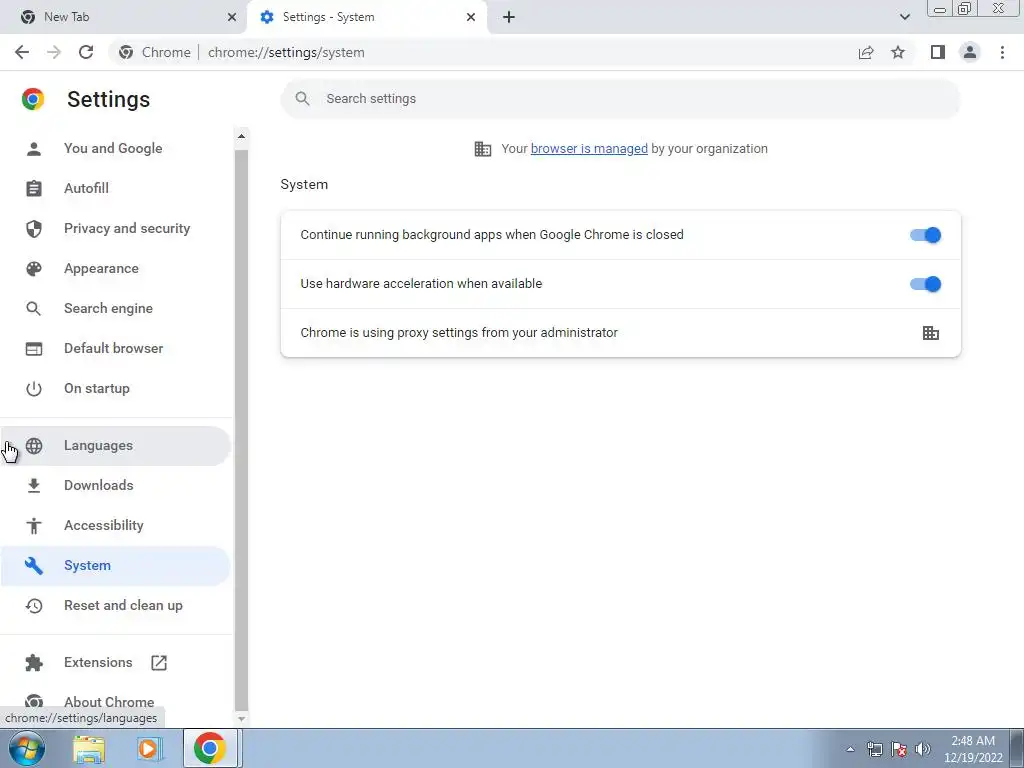Open the profile avatar button
Image resolution: width=1024 pixels, height=768 pixels.
[970, 52]
